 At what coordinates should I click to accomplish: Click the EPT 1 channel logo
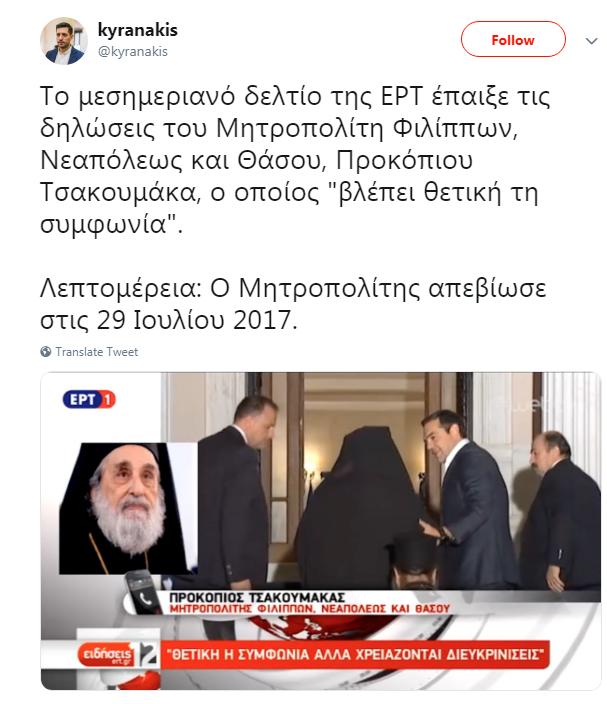89,400
